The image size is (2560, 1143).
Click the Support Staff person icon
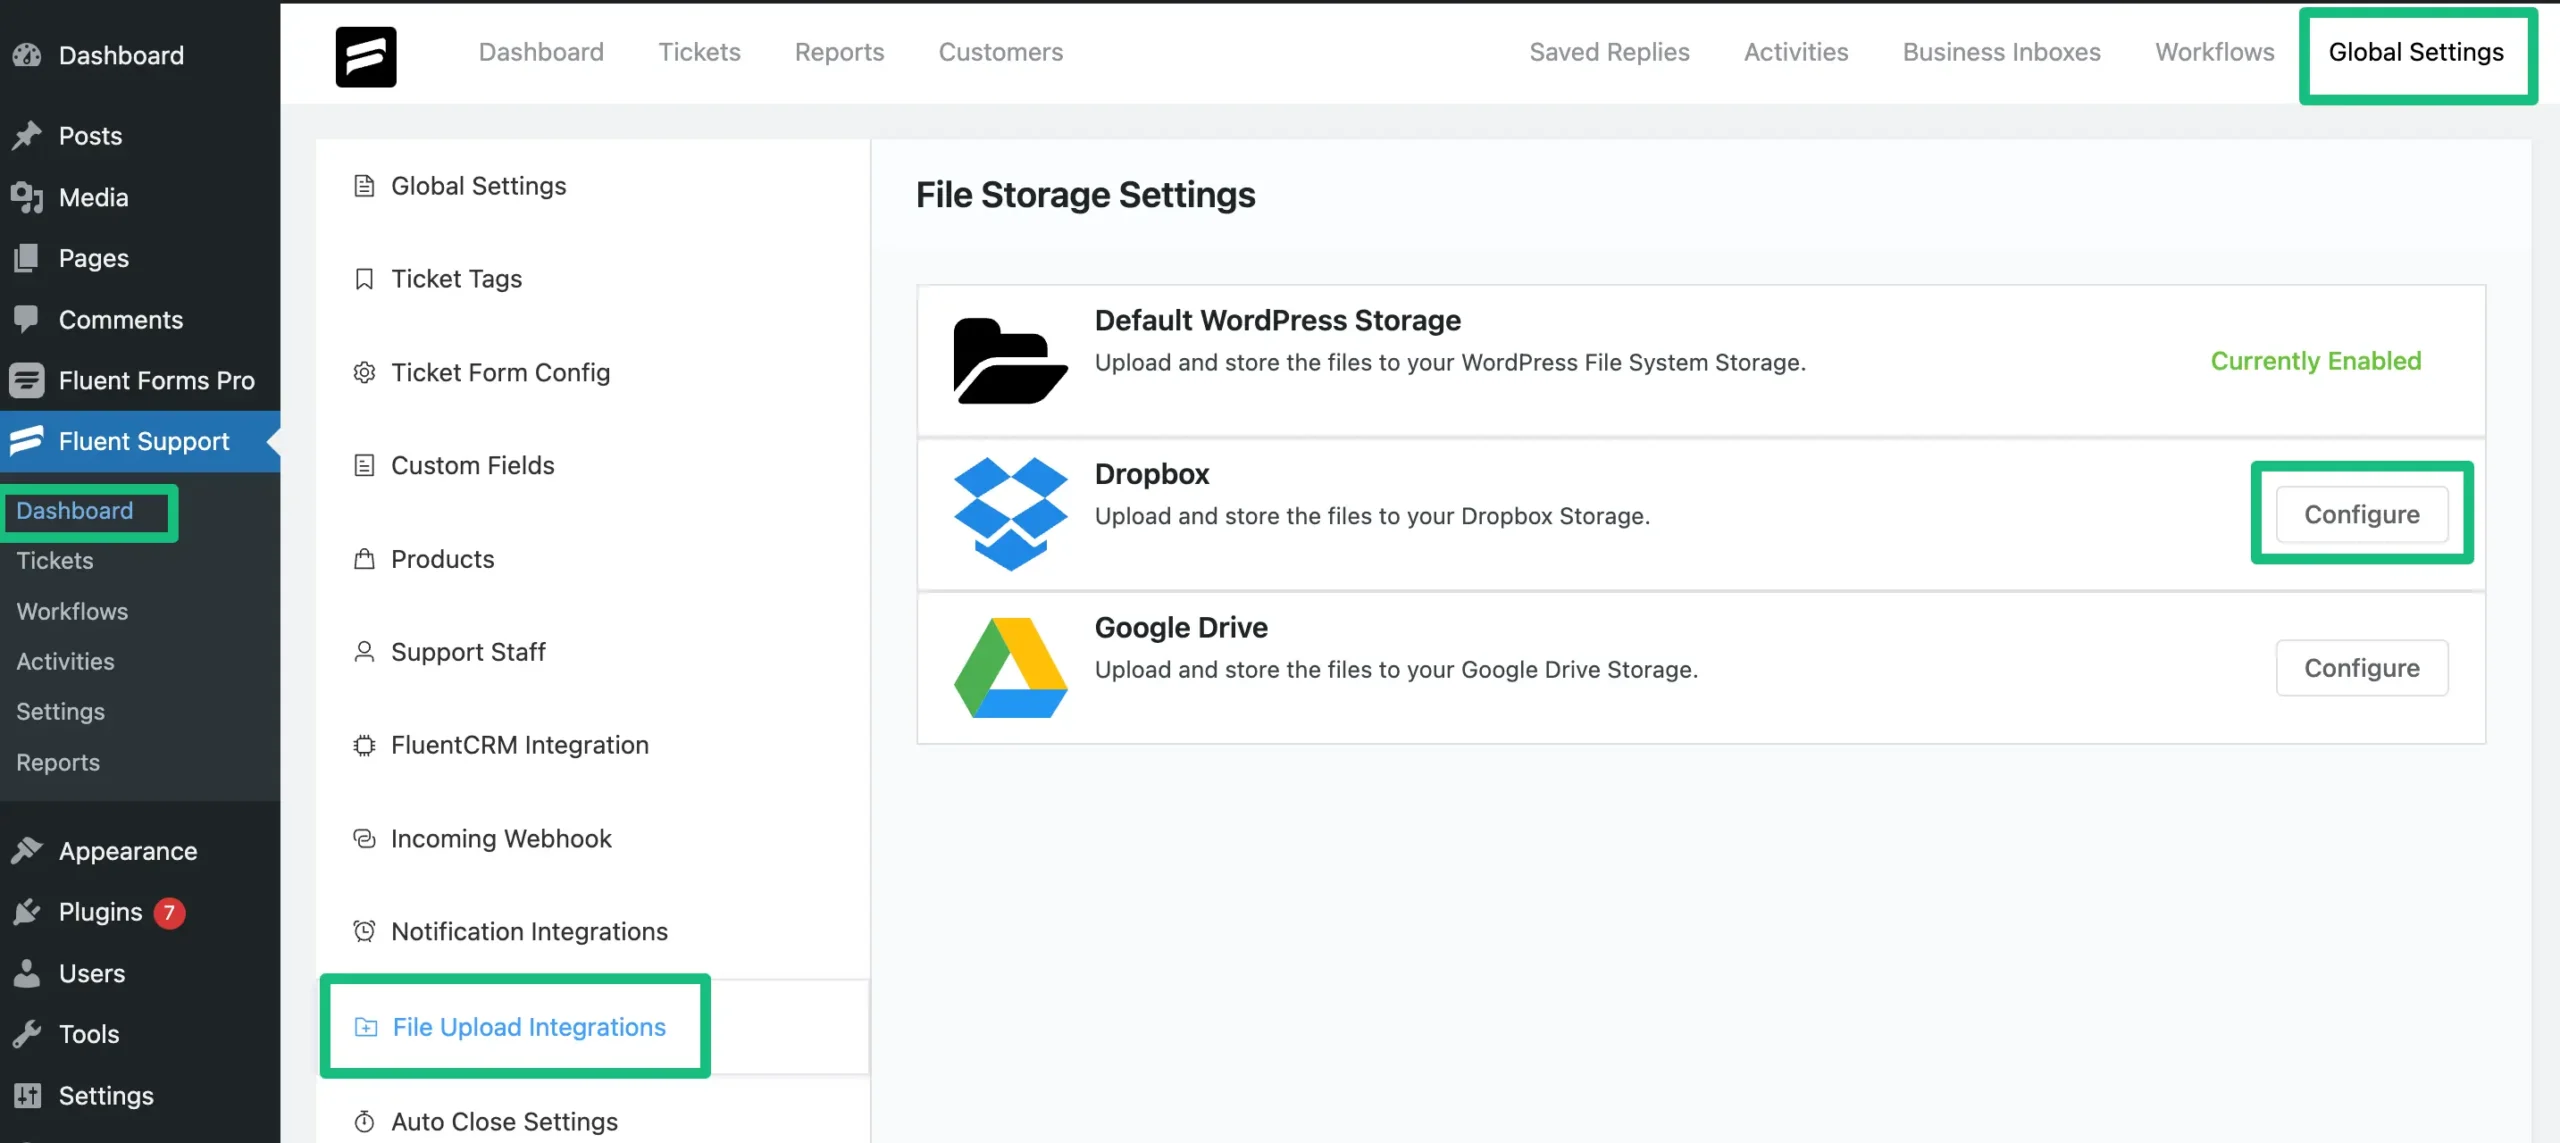click(x=364, y=652)
